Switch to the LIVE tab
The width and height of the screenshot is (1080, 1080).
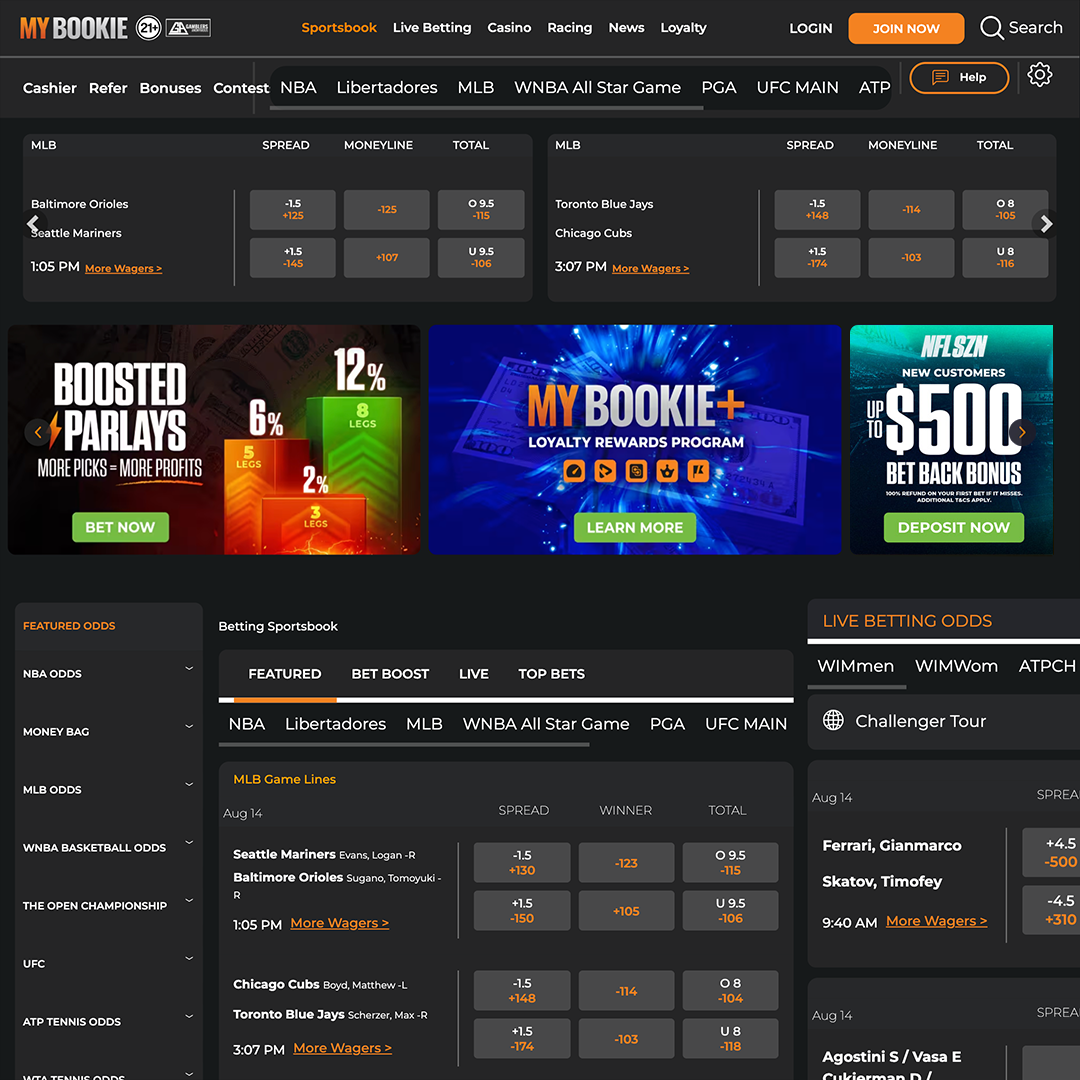click(474, 674)
